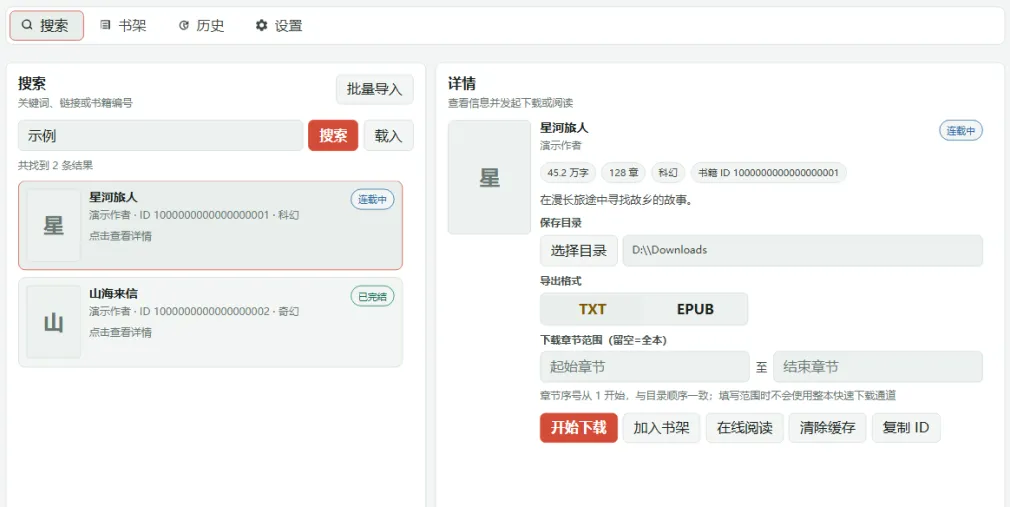The height and width of the screenshot is (507, 1010).
Task: Click the clock icon beside 历史
Action: (184, 26)
